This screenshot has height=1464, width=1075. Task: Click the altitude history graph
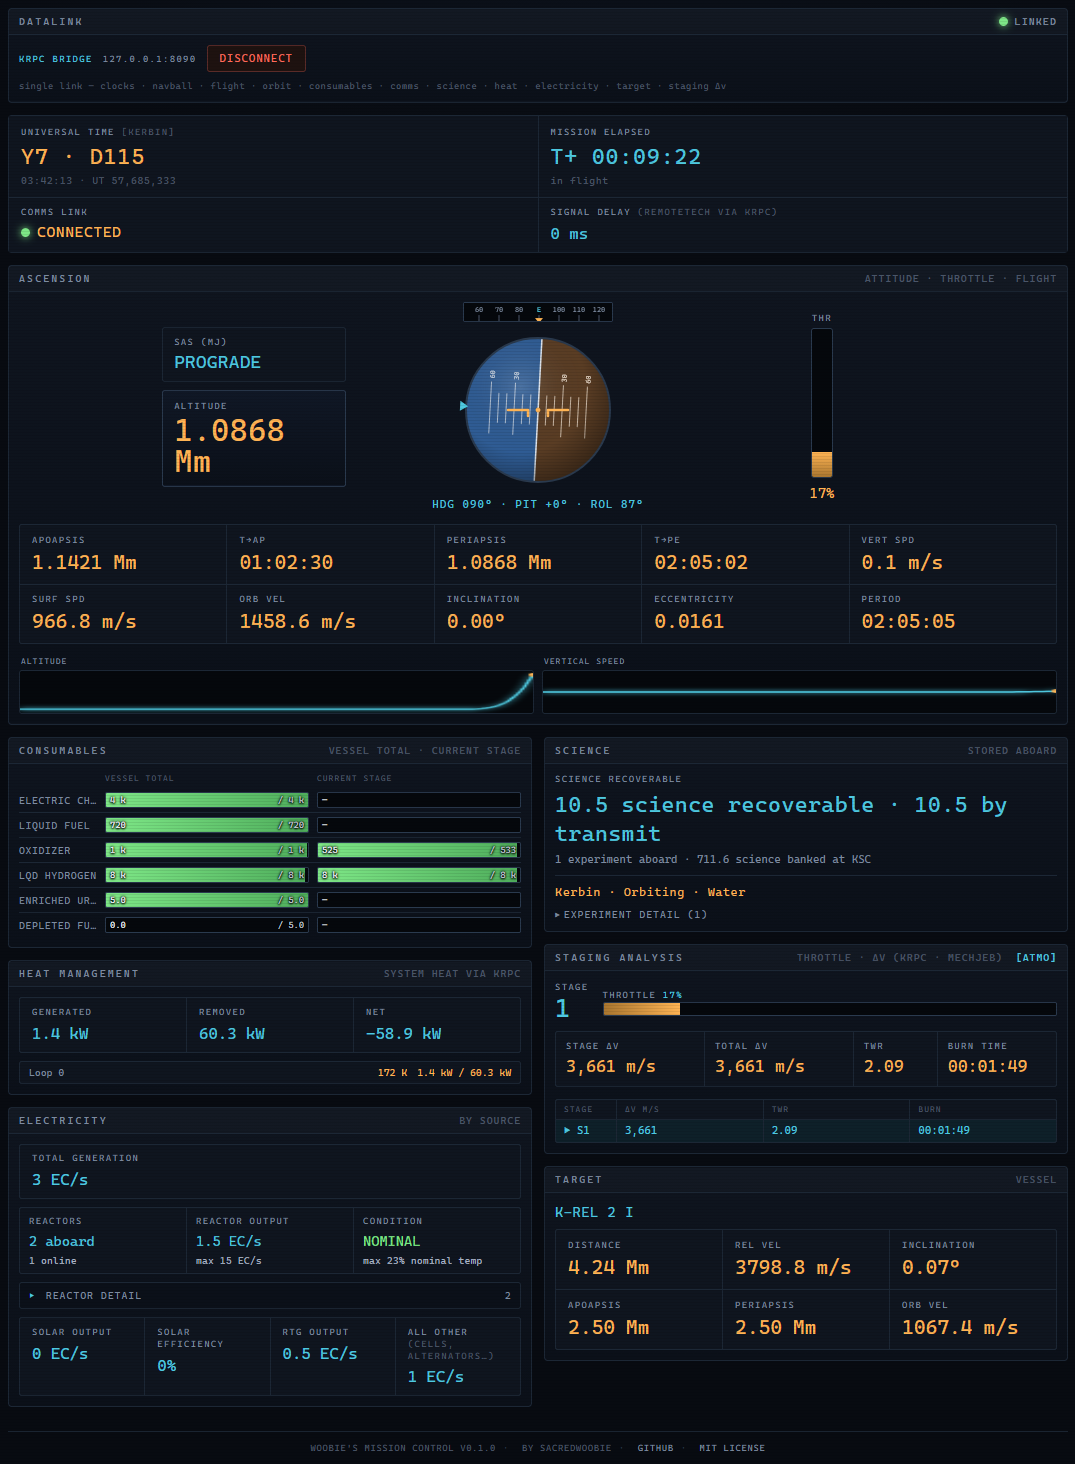pyautogui.click(x=277, y=691)
